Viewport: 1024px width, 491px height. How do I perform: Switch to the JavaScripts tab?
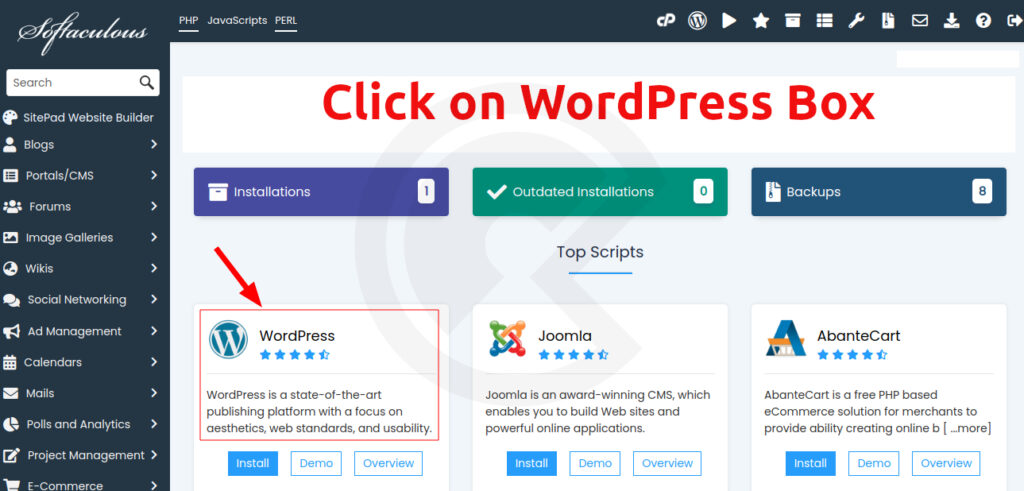coord(237,20)
